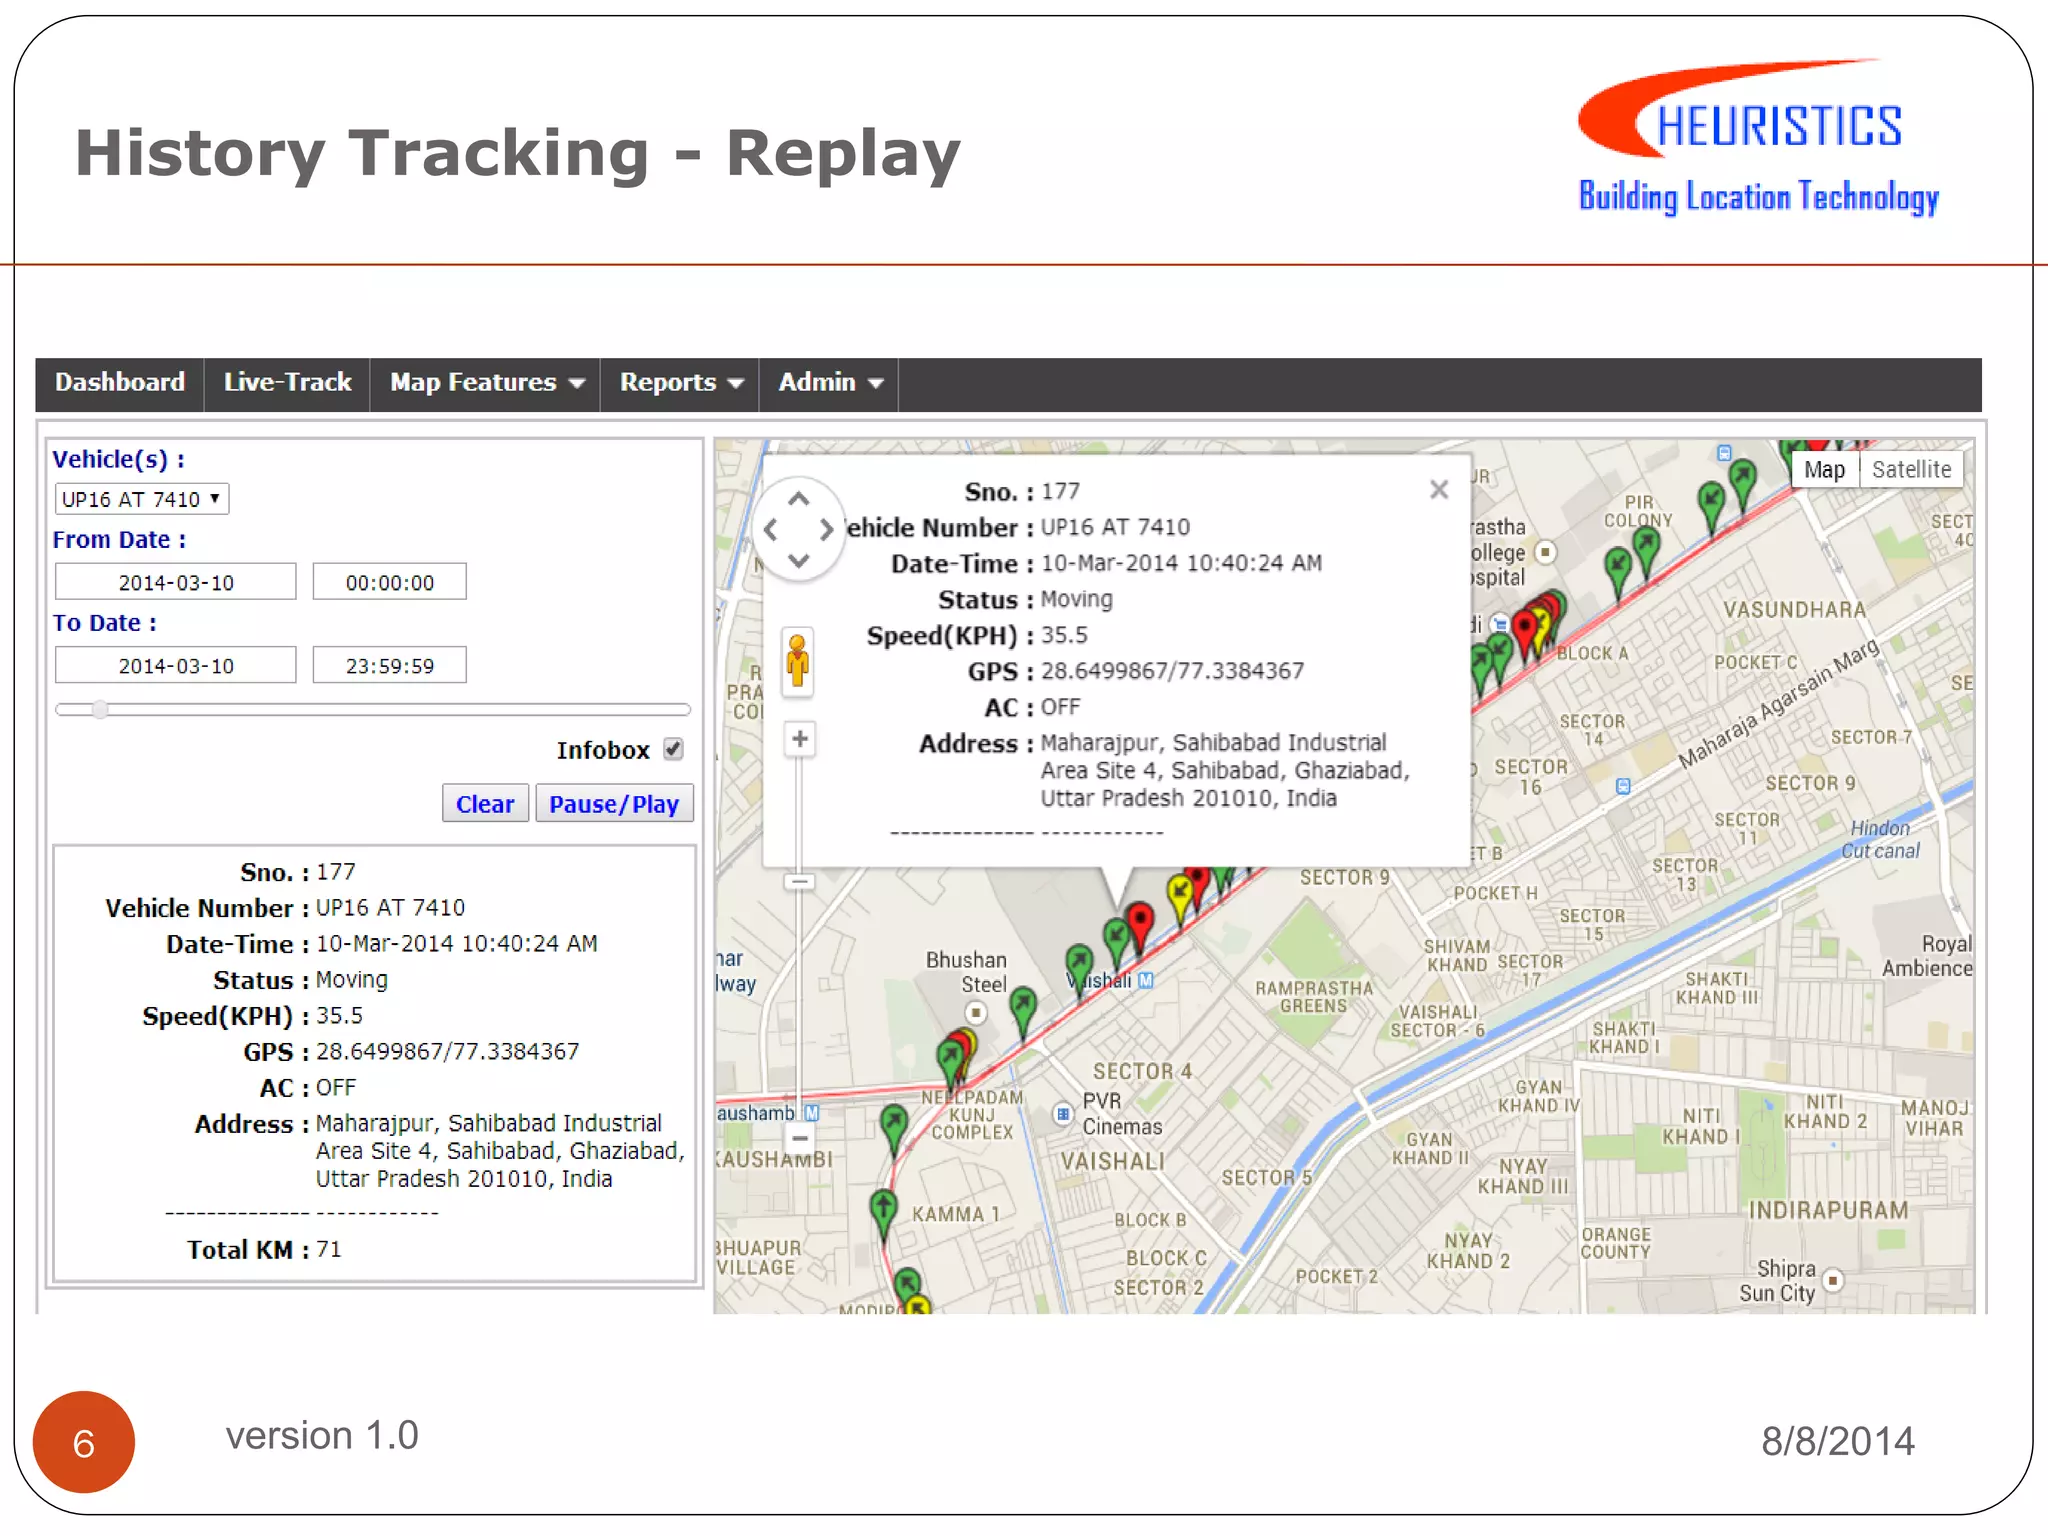This screenshot has width=2048, height=1536.
Task: Open the Dashboard menu item
Action: [120, 383]
